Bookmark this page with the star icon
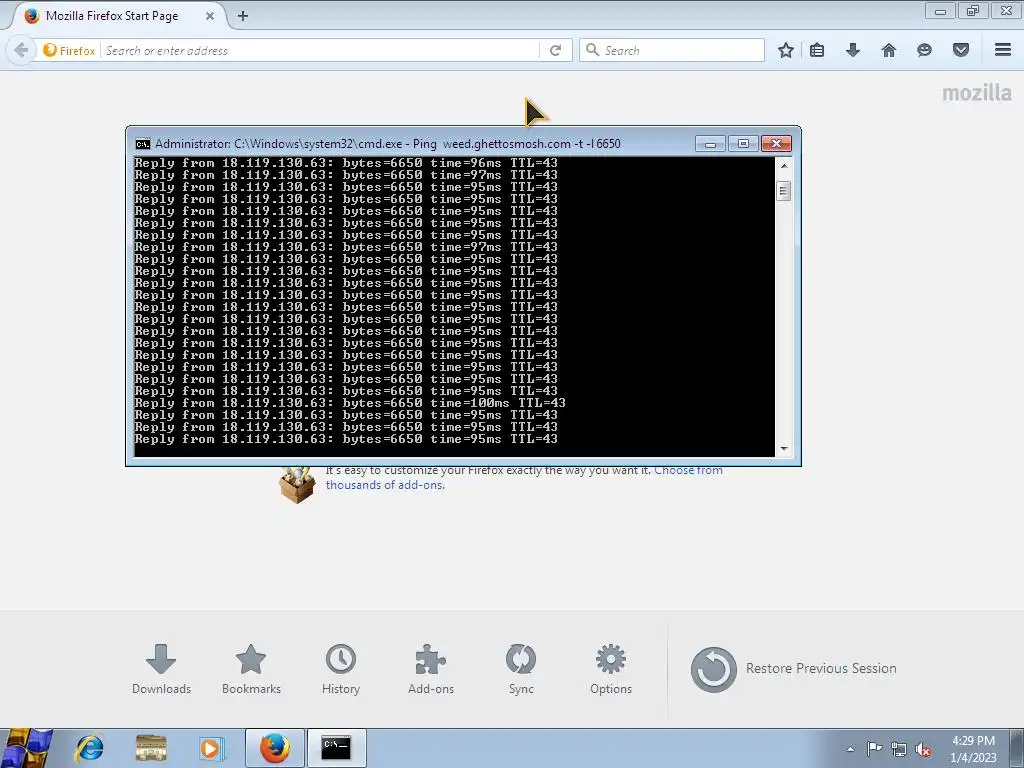The height and width of the screenshot is (768, 1024). click(x=786, y=50)
